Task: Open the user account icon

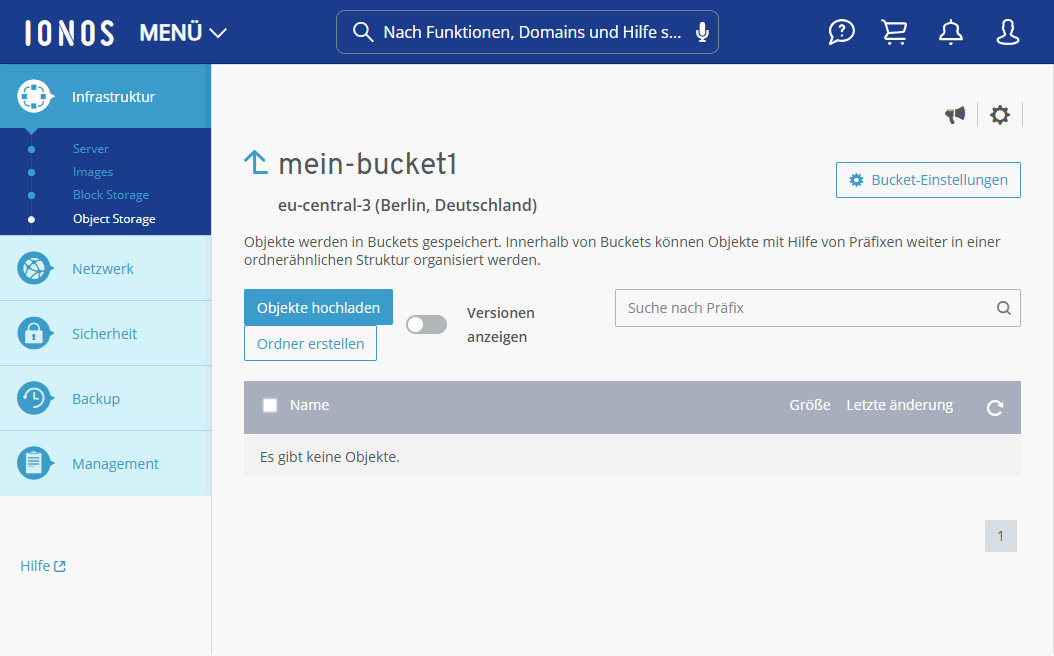Action: [1007, 31]
